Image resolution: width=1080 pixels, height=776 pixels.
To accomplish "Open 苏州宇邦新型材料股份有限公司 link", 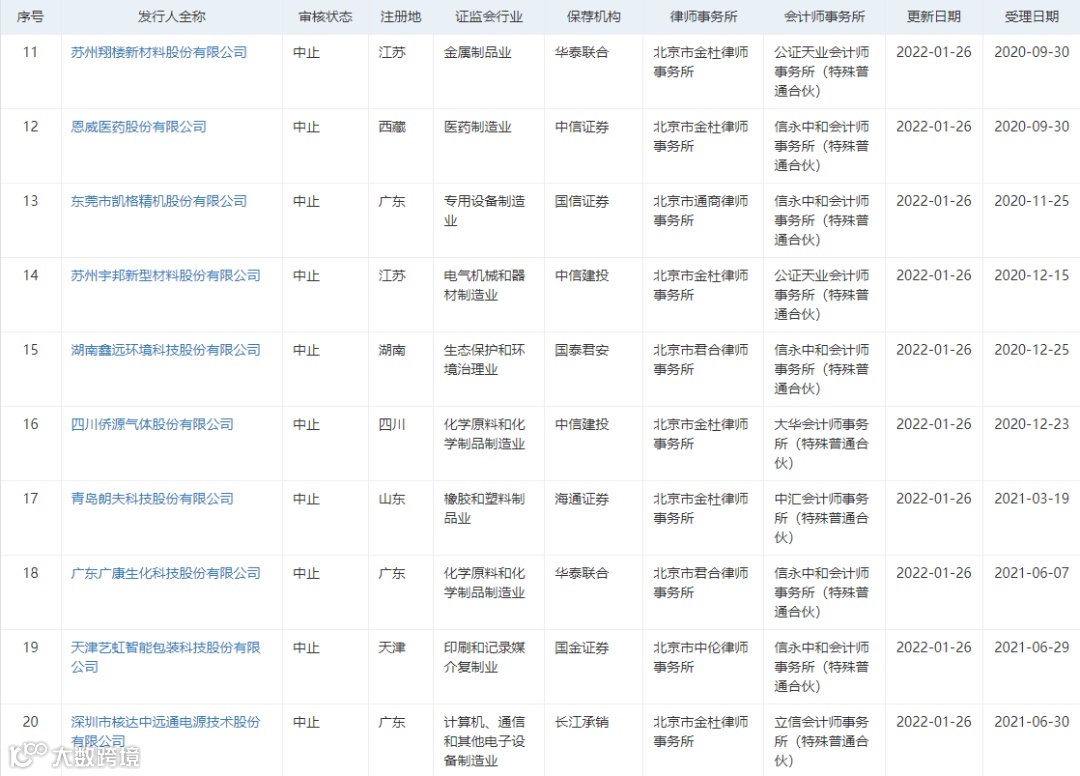I will tap(165, 275).
